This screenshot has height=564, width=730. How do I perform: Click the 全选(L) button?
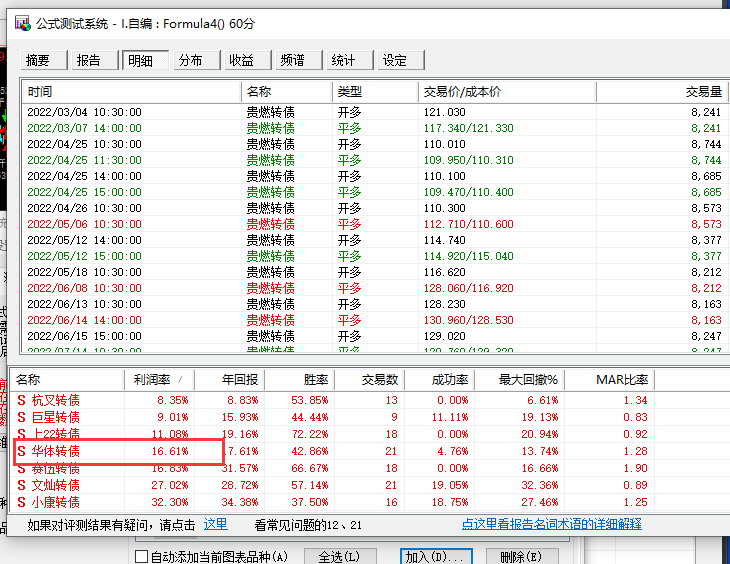coord(340,557)
